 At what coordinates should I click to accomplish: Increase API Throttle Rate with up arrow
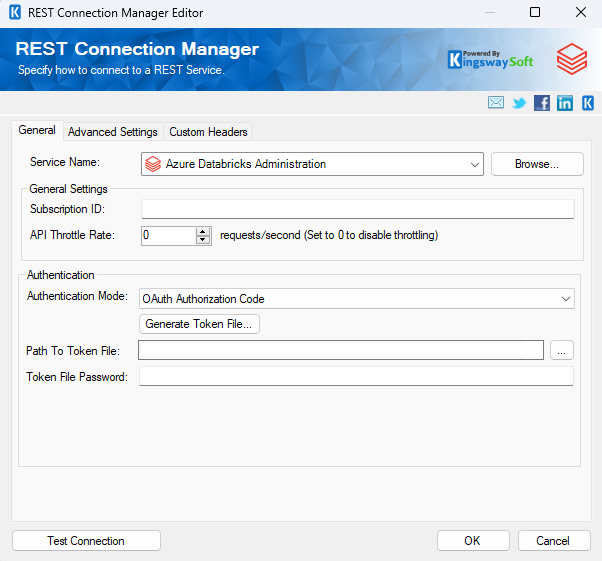click(203, 231)
